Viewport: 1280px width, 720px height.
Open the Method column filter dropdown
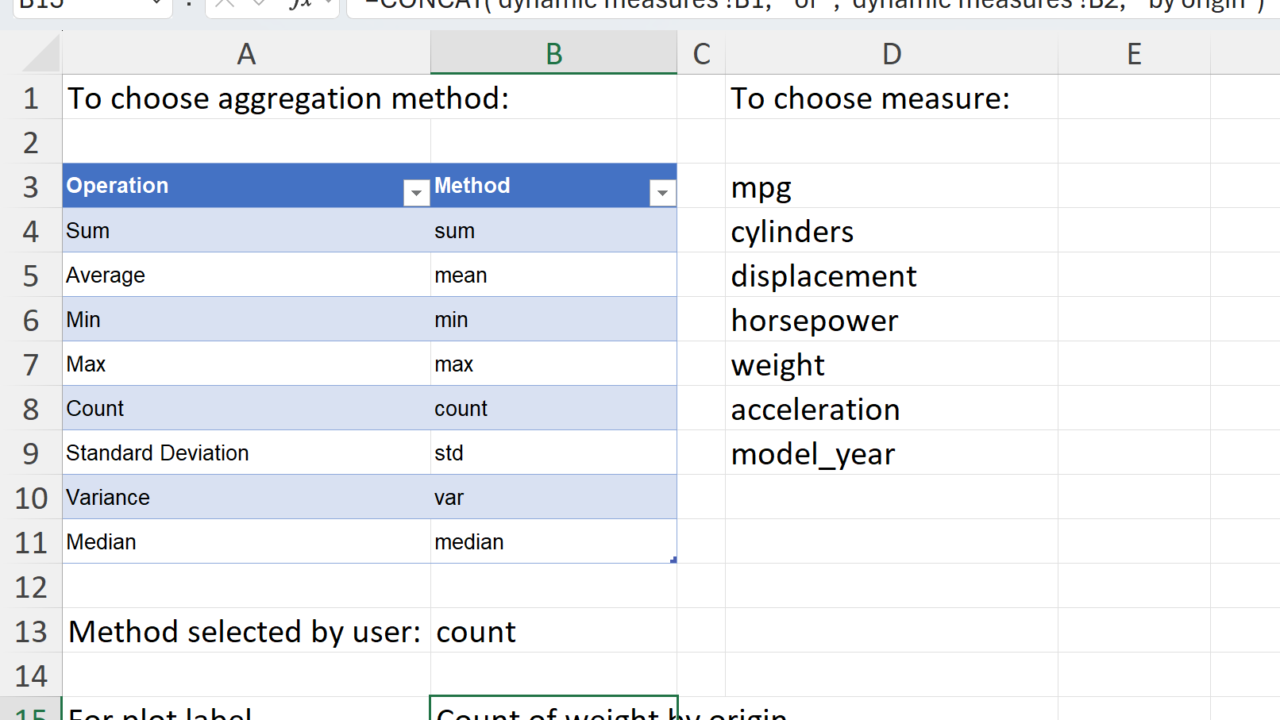[662, 193]
